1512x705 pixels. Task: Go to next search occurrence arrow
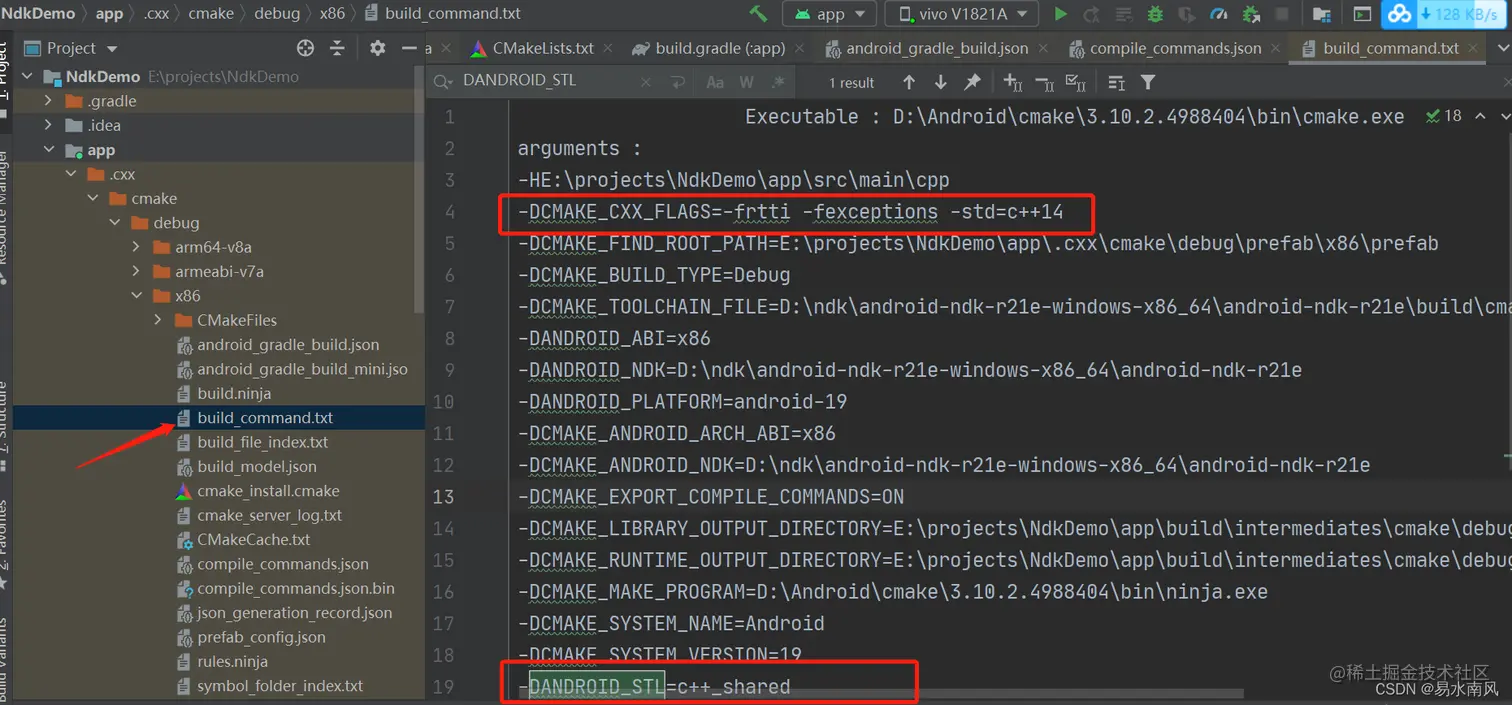point(940,82)
